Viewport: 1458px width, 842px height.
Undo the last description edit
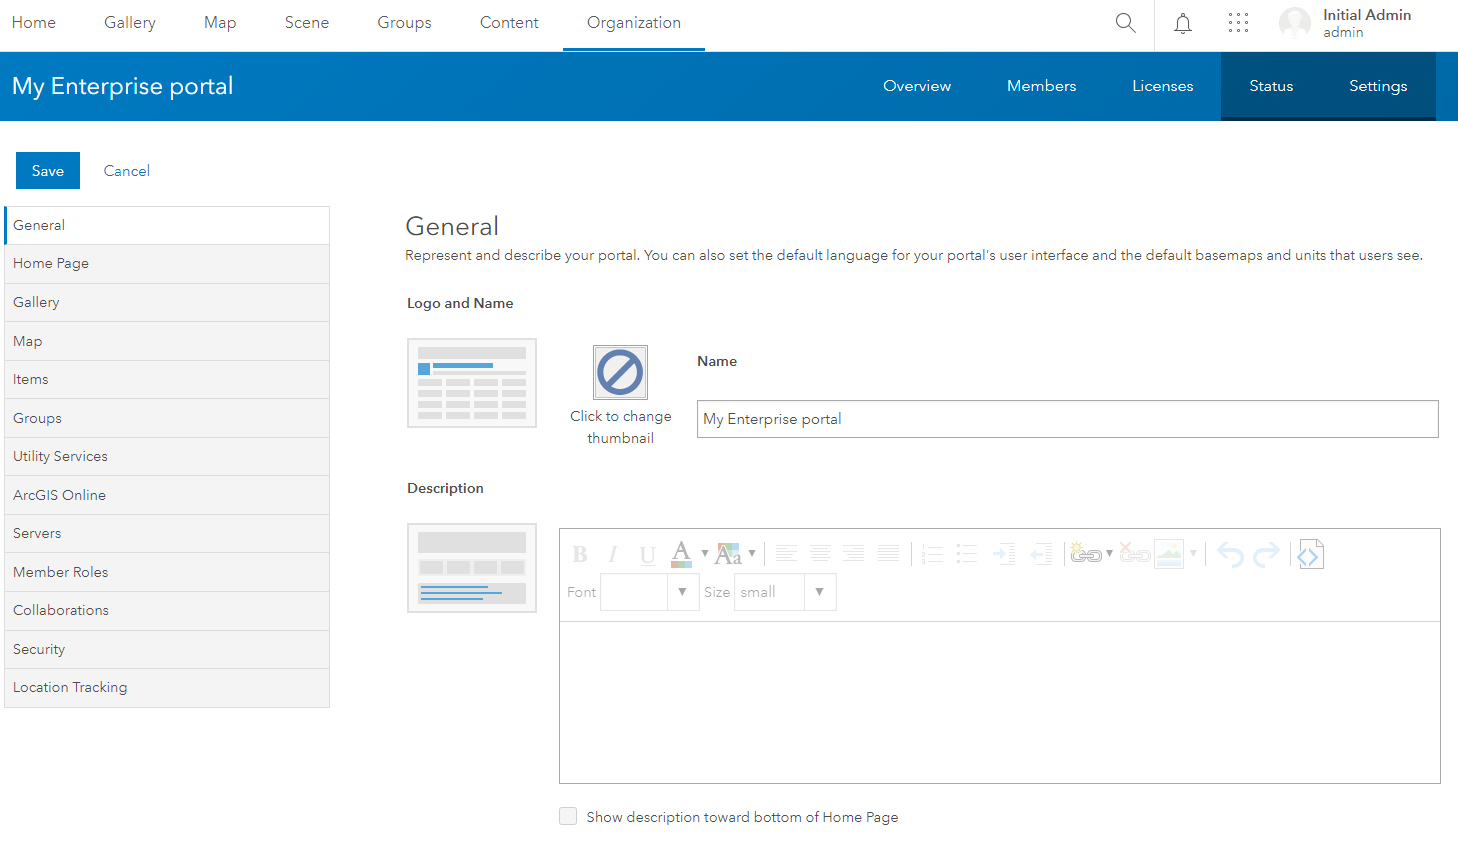1230,554
